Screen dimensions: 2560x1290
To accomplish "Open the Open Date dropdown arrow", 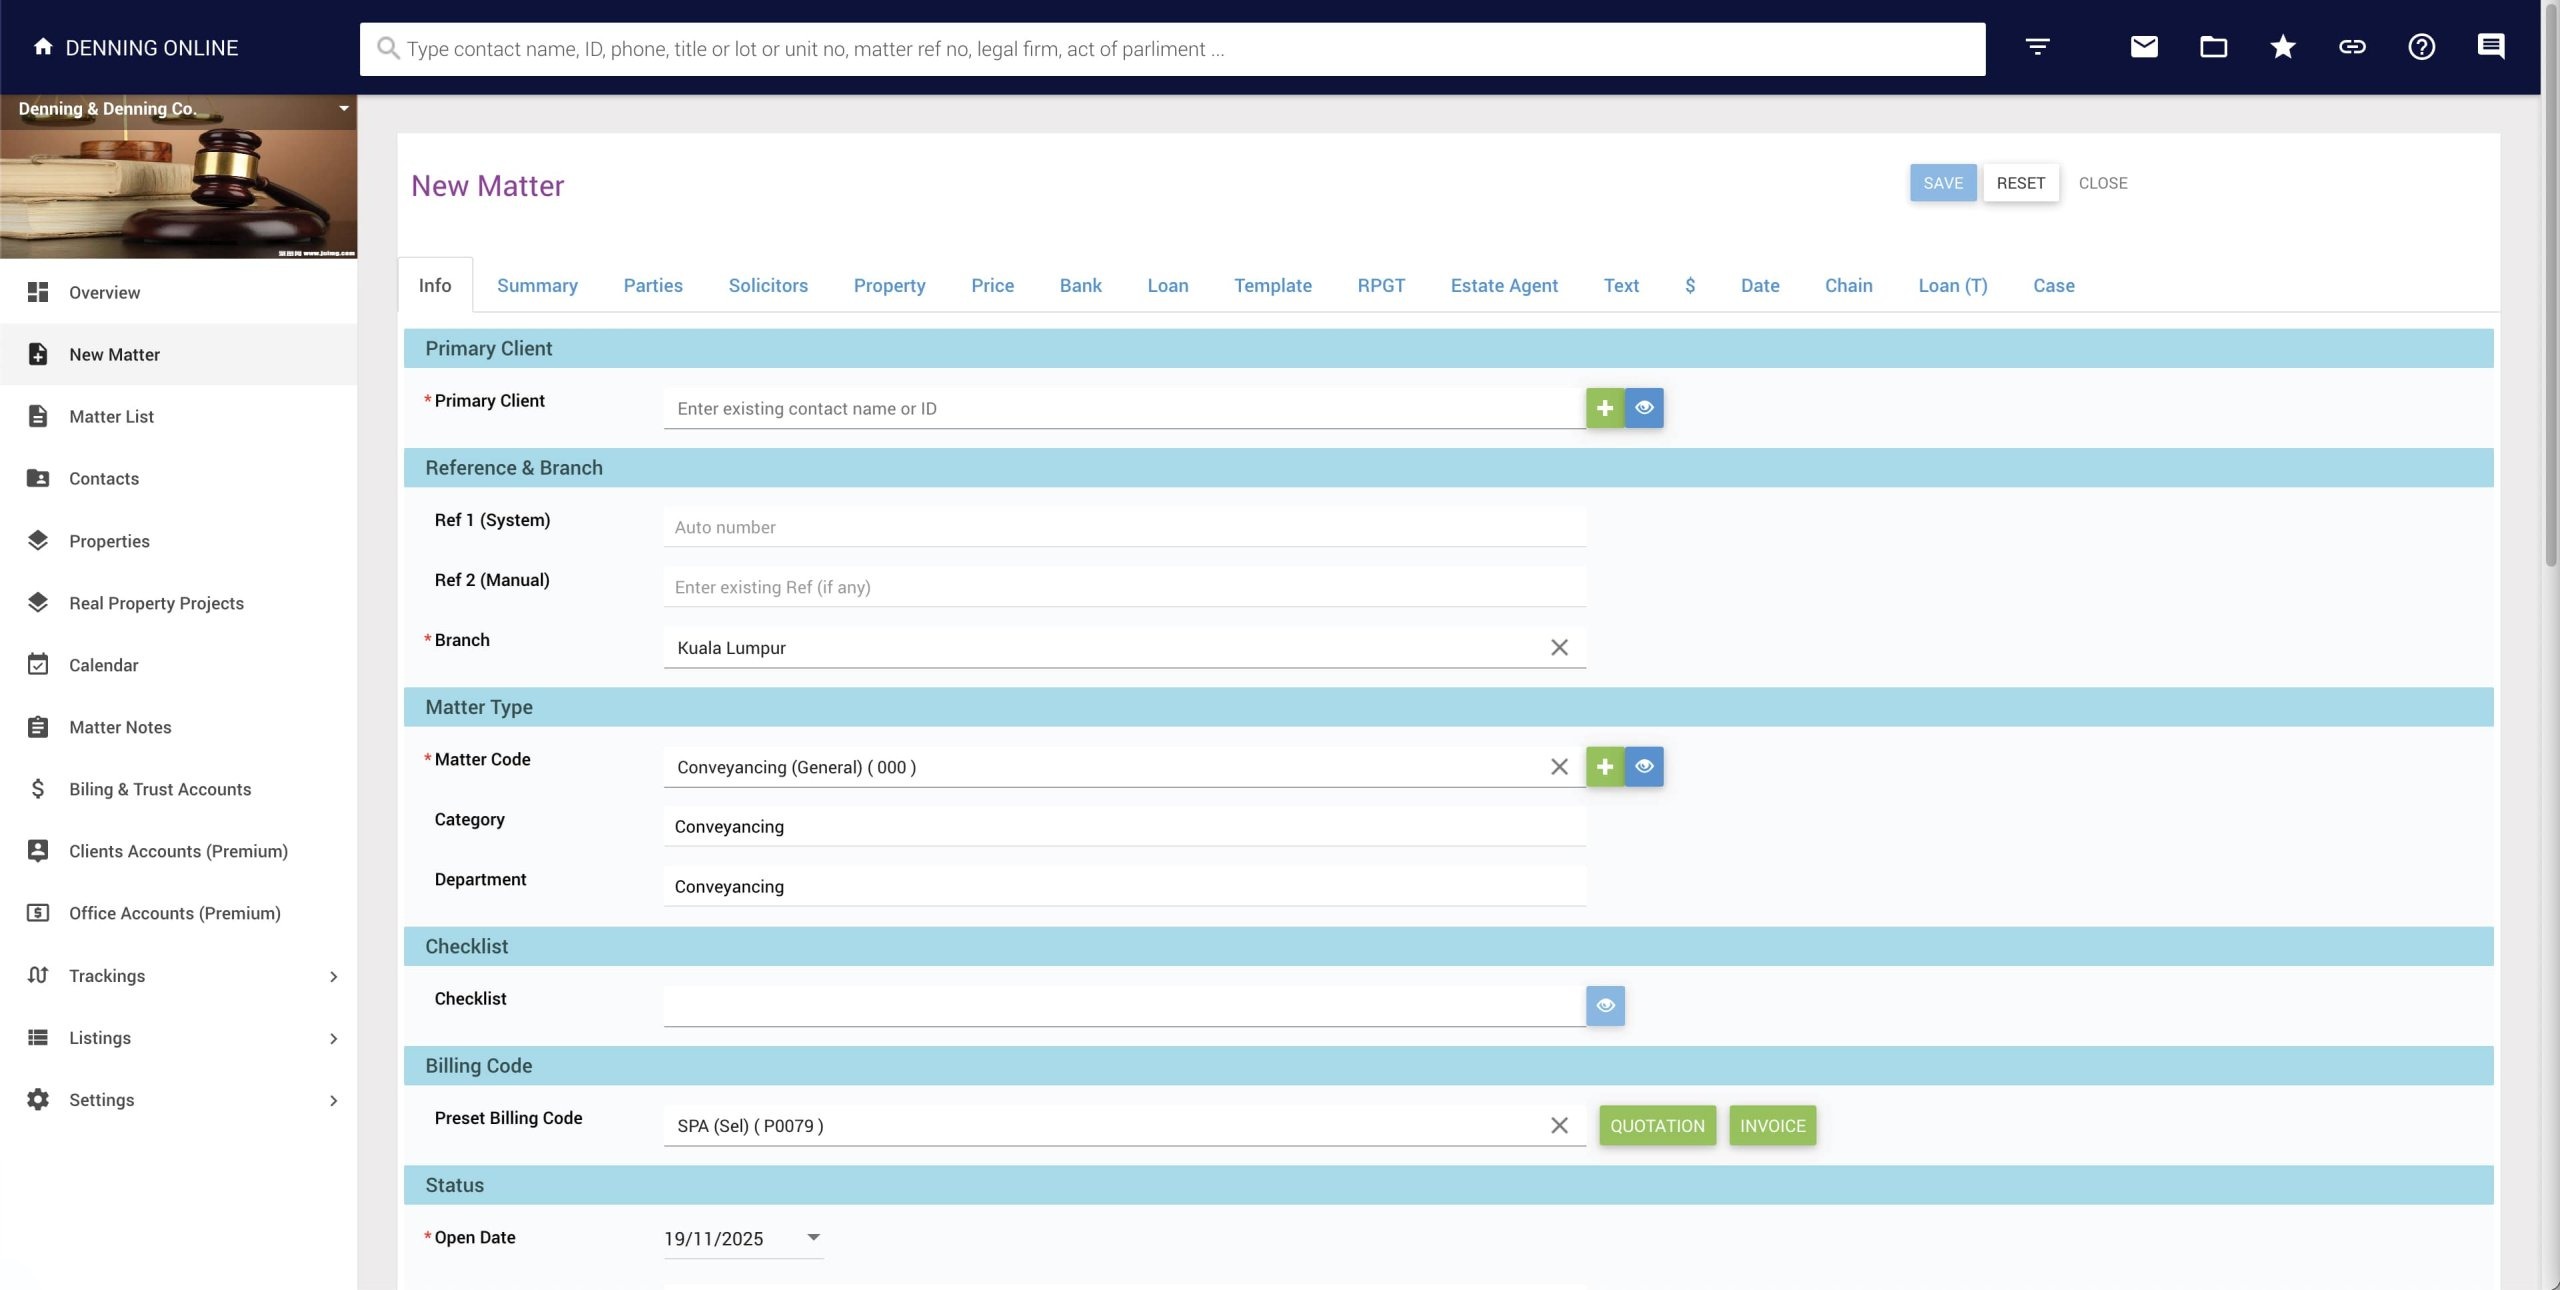I will coord(813,1238).
